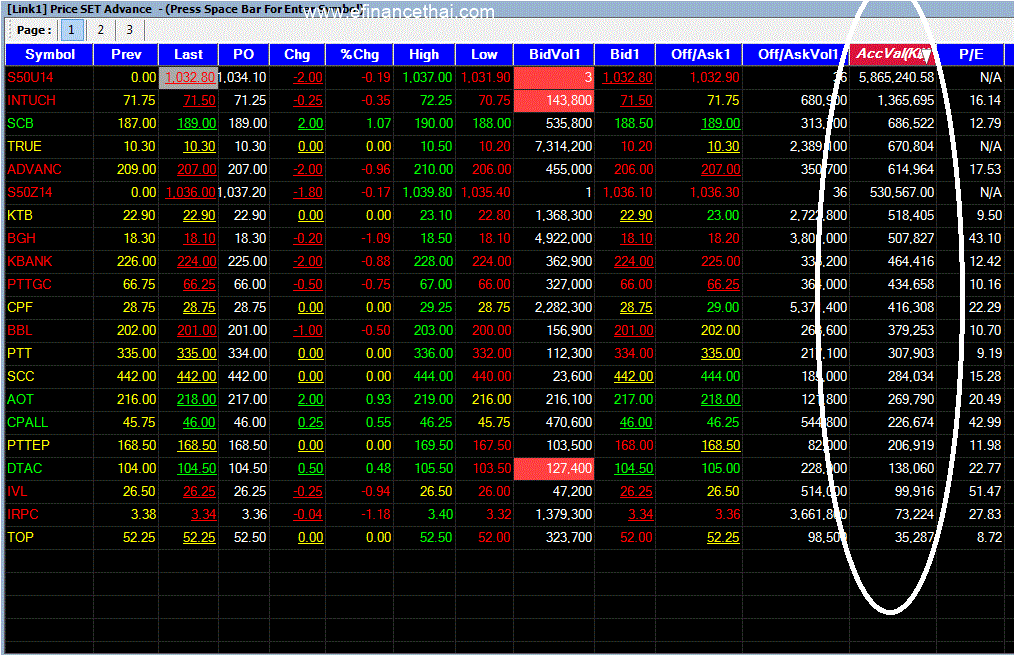Click the Last column header
The width and height of the screenshot is (1014, 655).
[188, 54]
